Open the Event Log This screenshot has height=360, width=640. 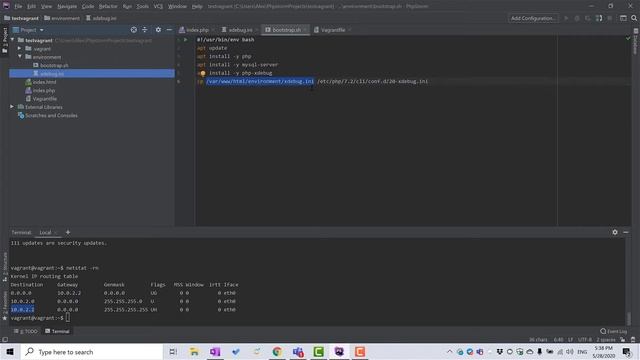click(613, 331)
